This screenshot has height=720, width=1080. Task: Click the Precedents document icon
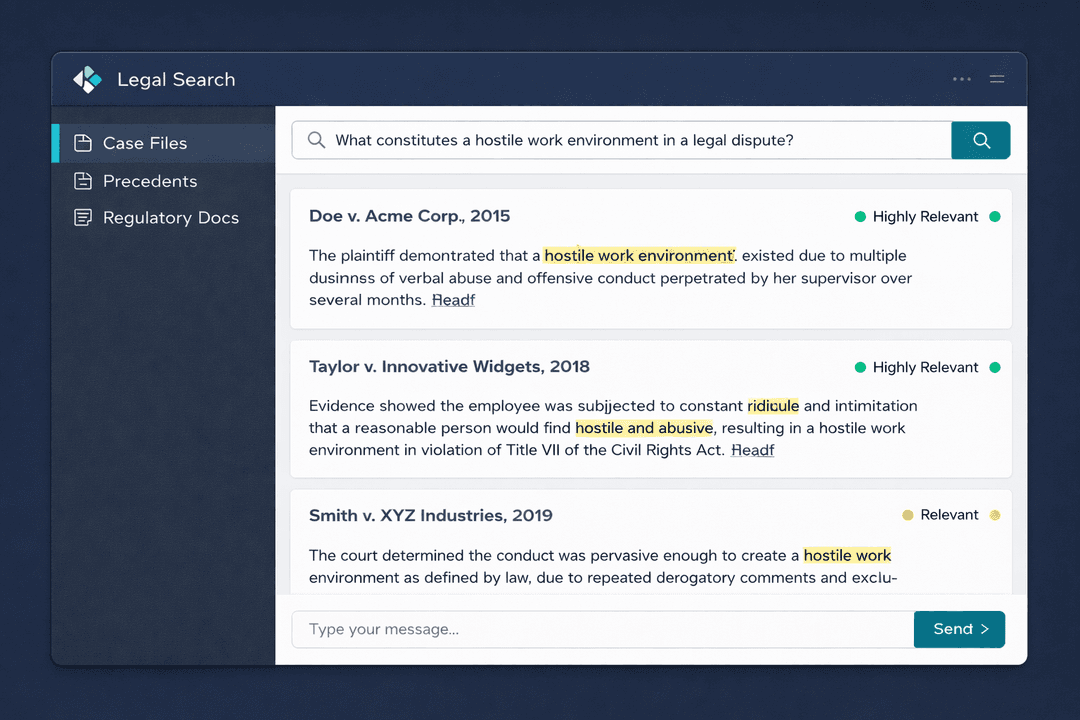tap(82, 181)
